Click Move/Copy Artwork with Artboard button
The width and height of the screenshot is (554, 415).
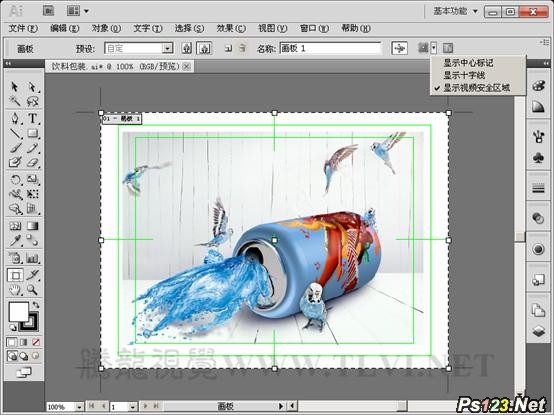[x=400, y=48]
